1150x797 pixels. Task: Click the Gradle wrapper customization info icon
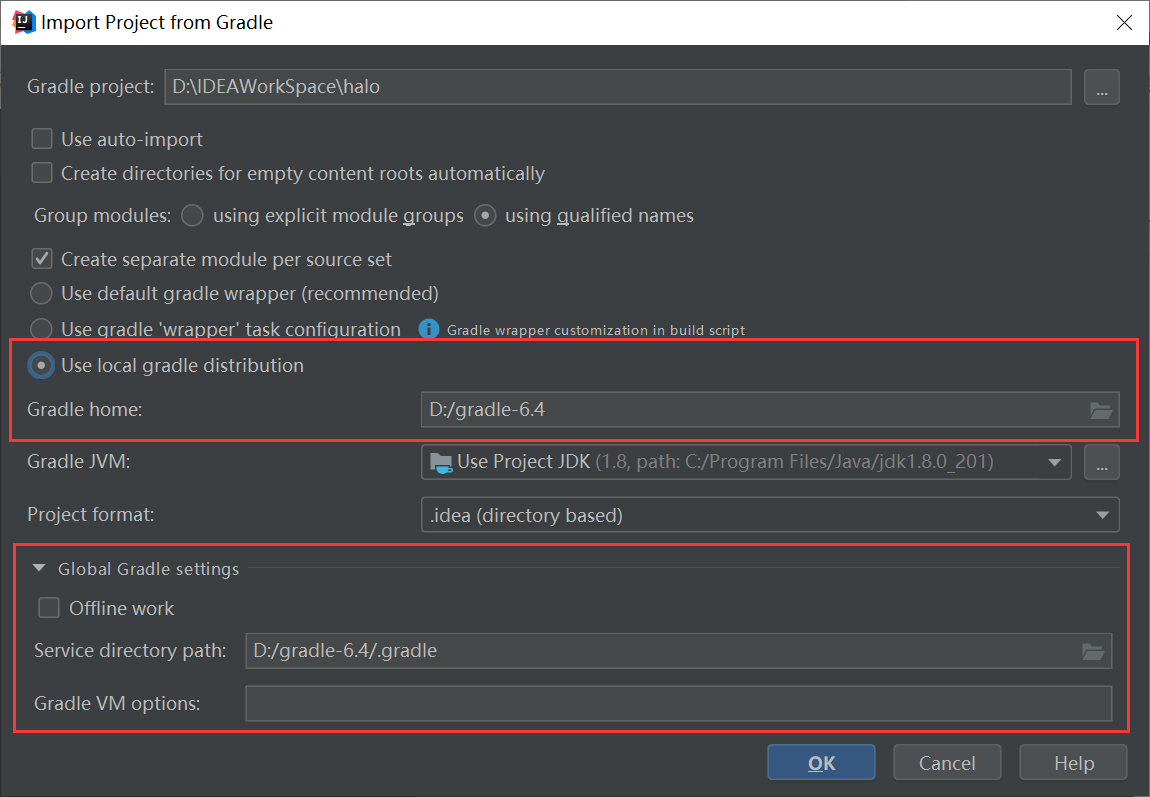pos(429,329)
